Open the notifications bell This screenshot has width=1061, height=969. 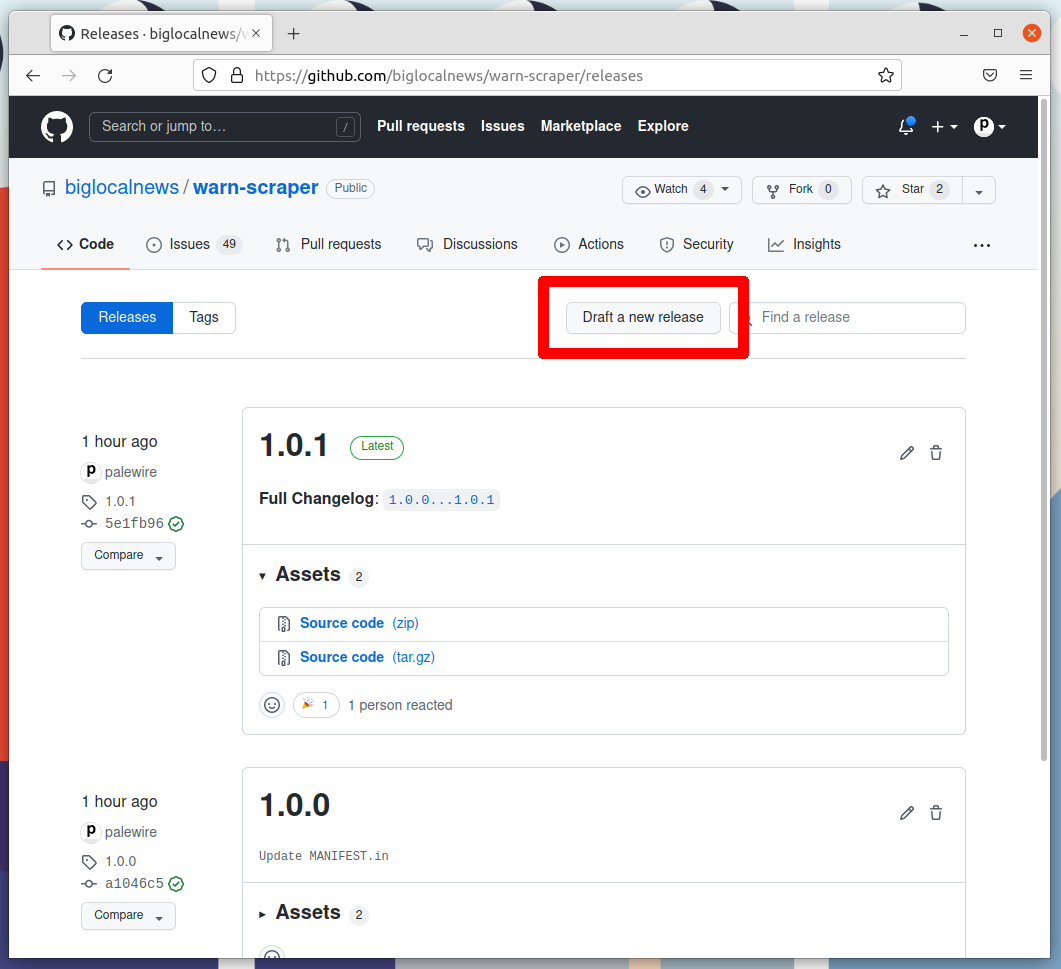coord(906,127)
